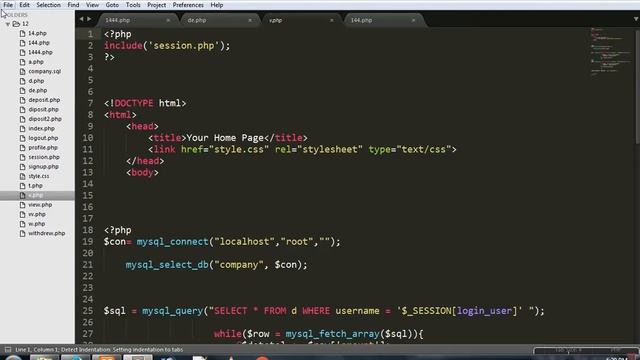Open the Goto menu
Viewport: 640px width, 360px height.
(112, 5)
